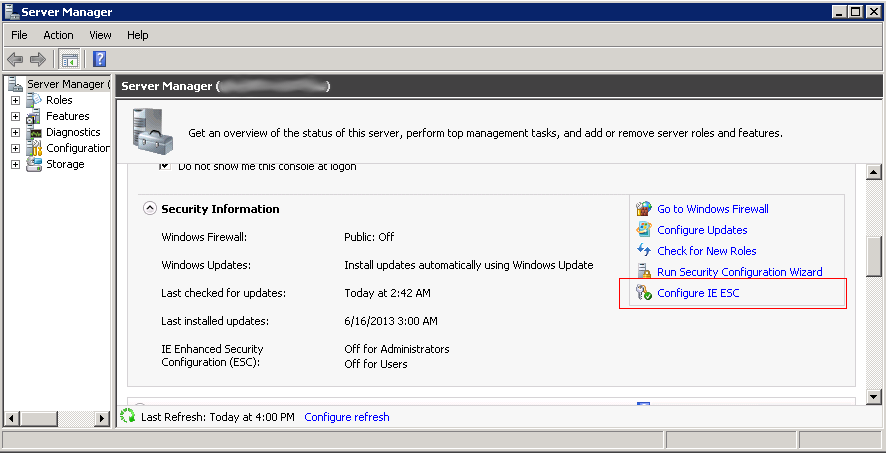Click the Configure Updates icon

pos(644,230)
